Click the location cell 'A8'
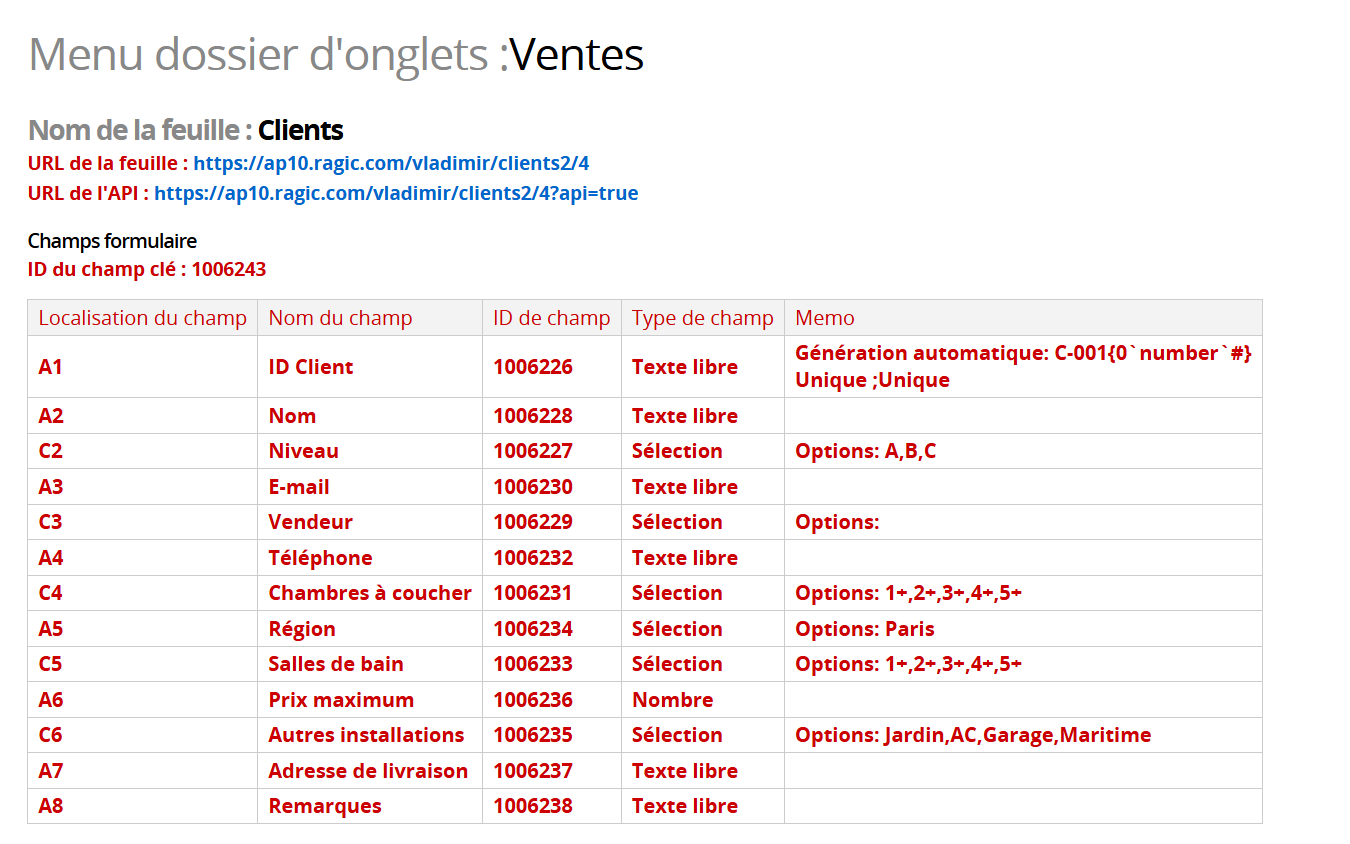The width and height of the screenshot is (1350, 844). pos(142,806)
